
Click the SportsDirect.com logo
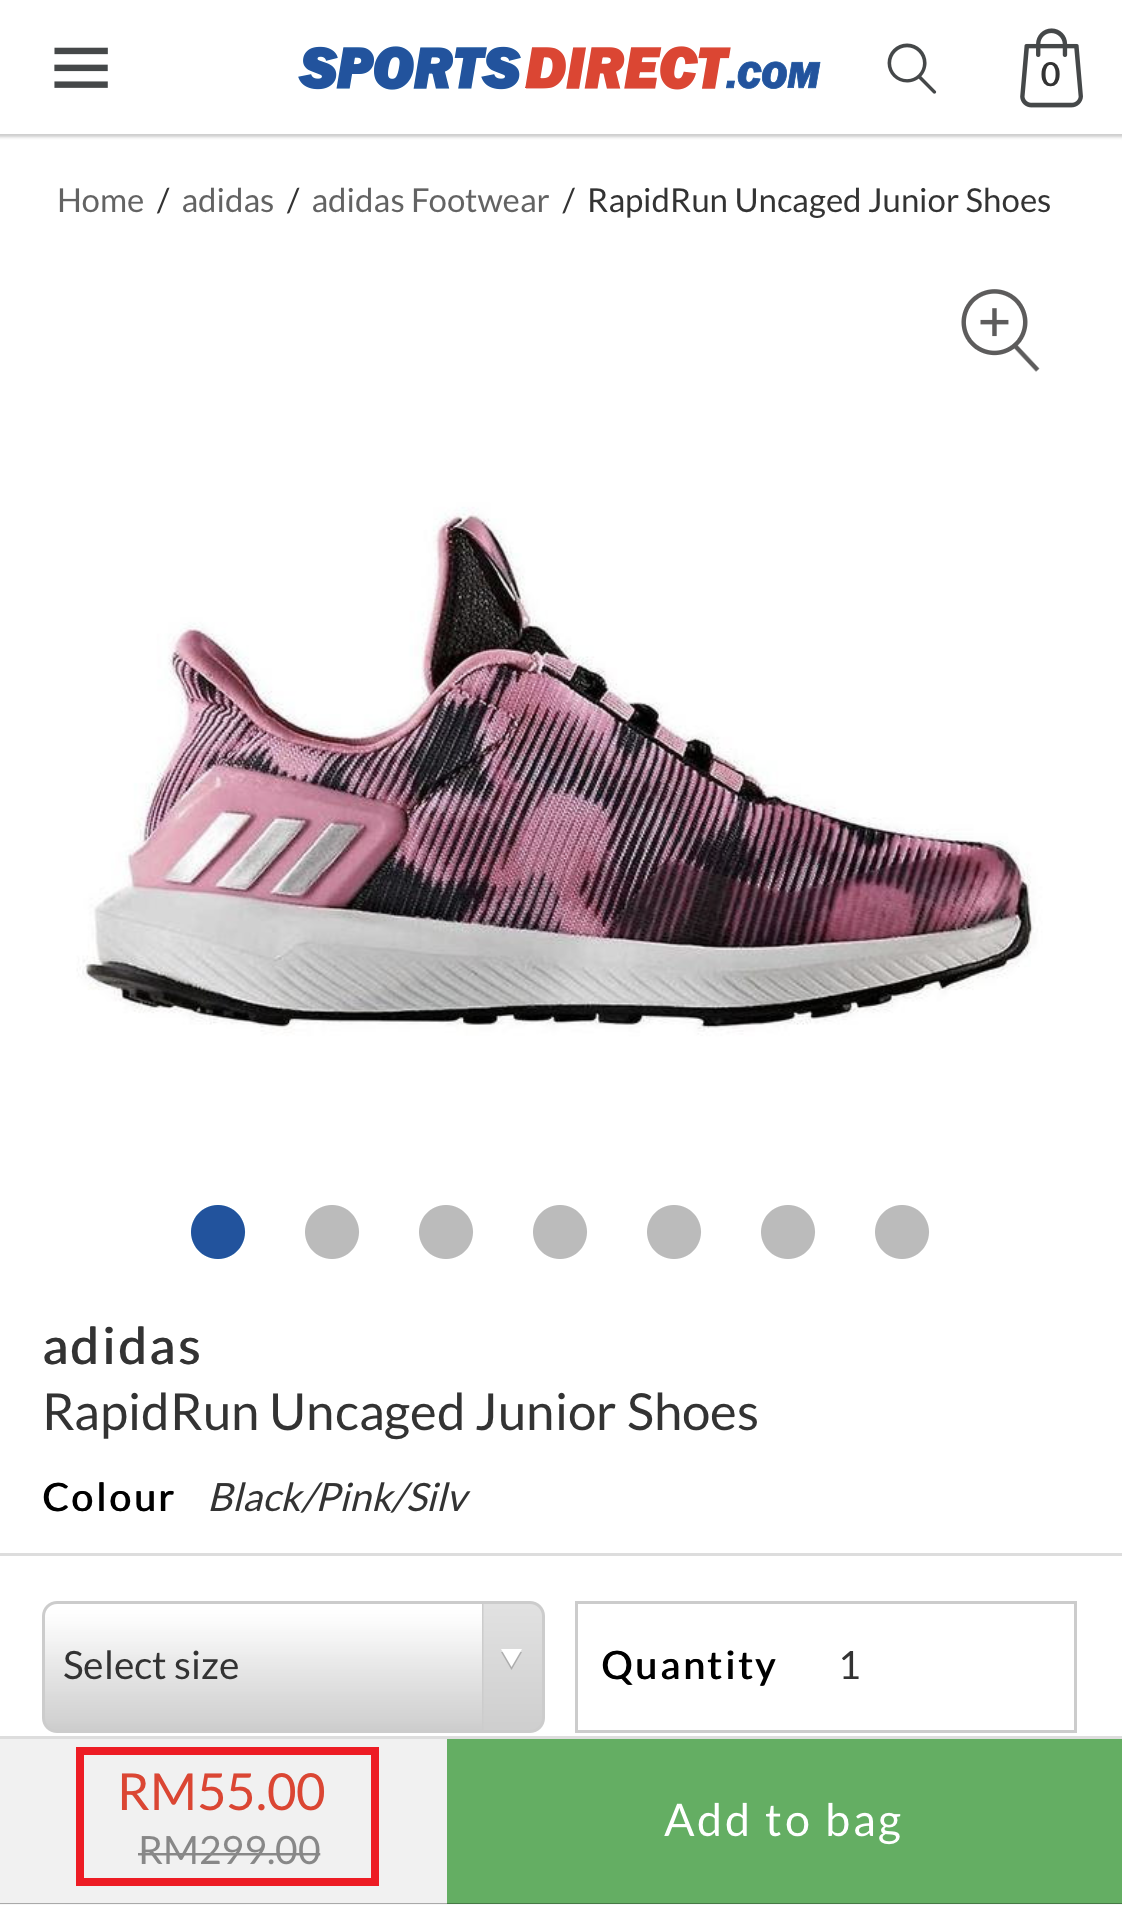559,69
